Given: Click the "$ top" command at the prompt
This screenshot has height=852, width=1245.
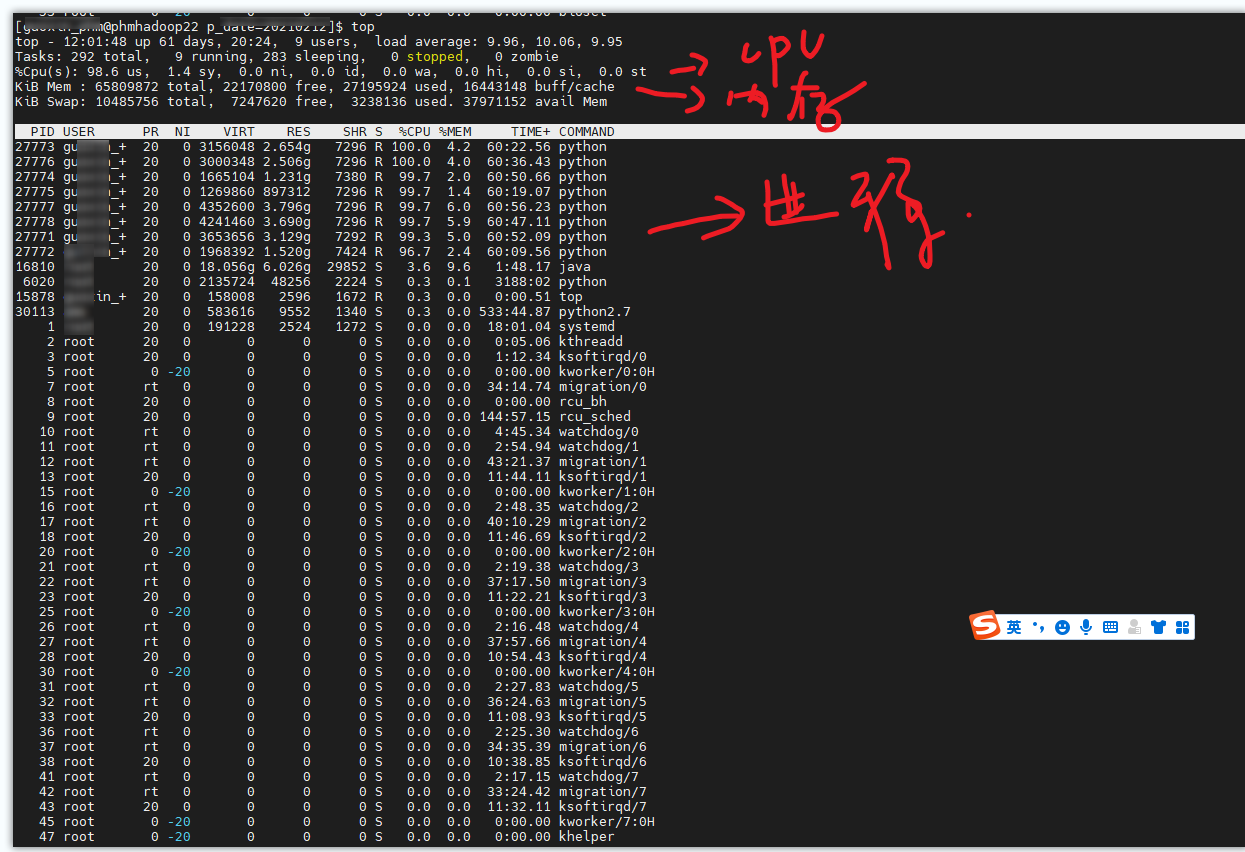Looking at the screenshot, I should [355, 27].
